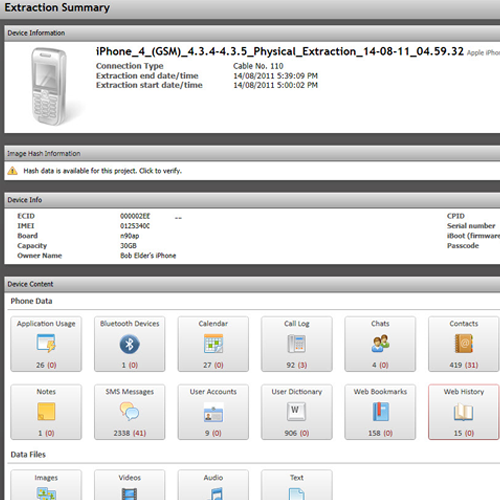Click the Calendar count 27 (0)
Image resolution: width=500 pixels, height=500 pixels.
click(213, 365)
